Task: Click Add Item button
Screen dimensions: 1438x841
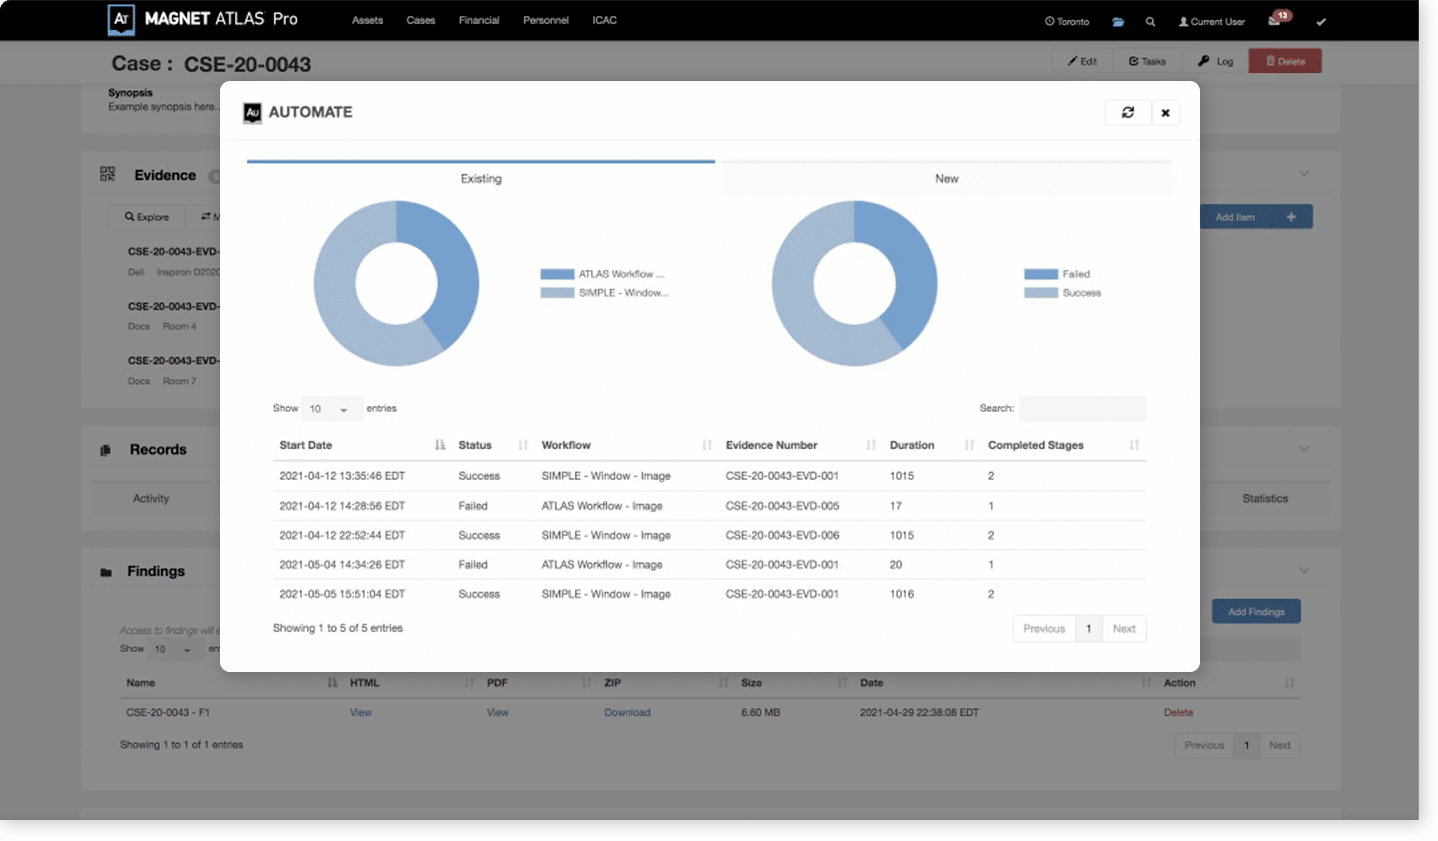Action: 1256,217
